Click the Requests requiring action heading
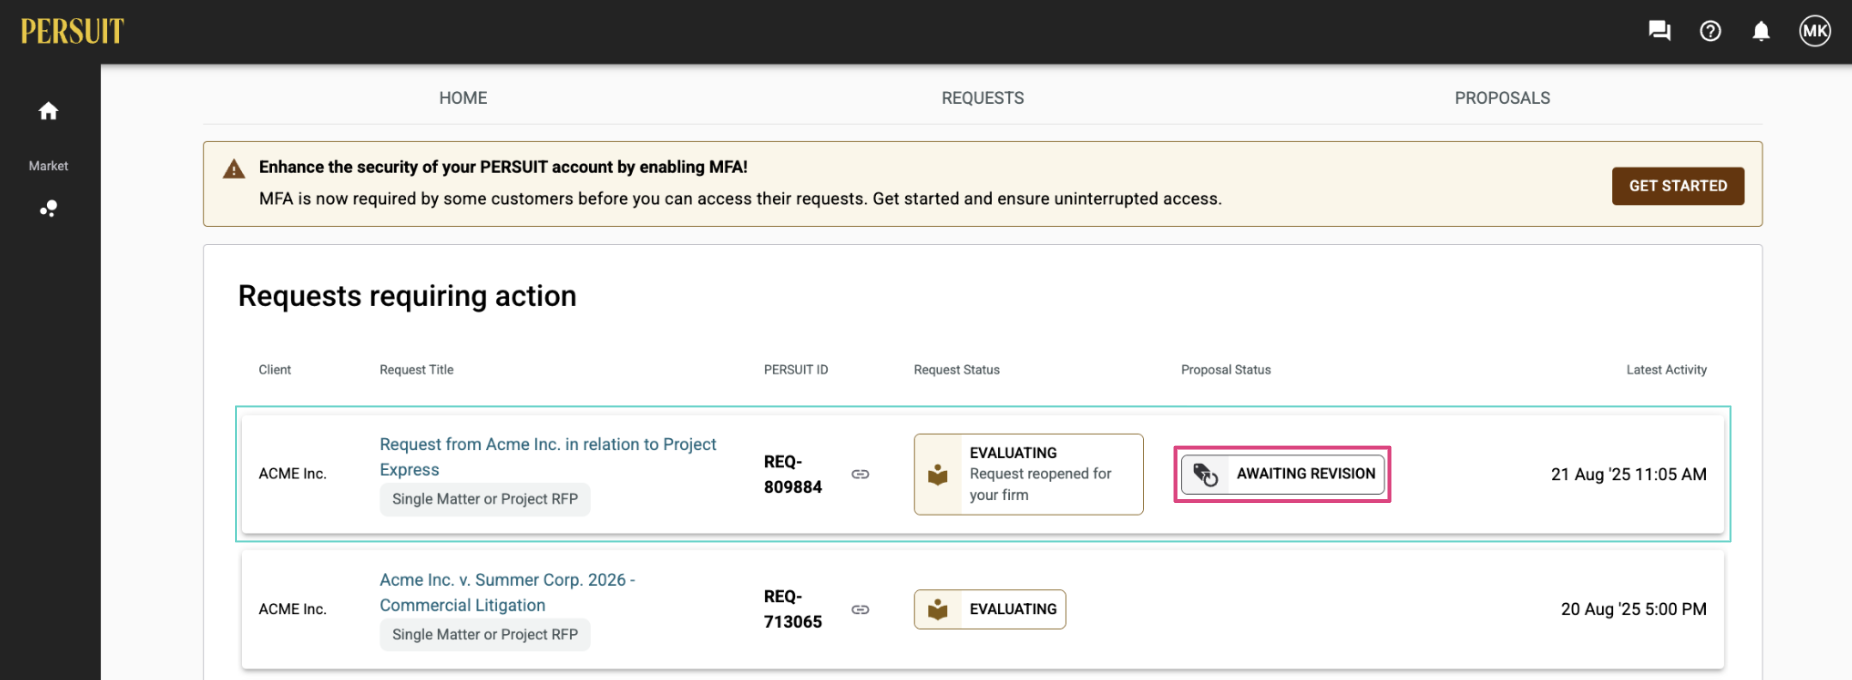 click(407, 296)
